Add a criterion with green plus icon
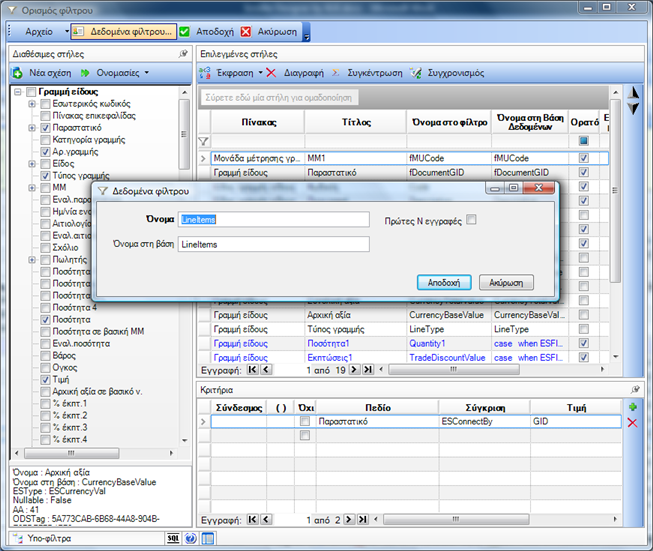653x551 pixels. 633,407
